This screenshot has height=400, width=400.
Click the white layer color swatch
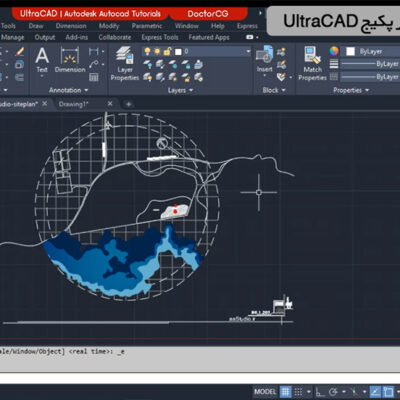coord(178,52)
